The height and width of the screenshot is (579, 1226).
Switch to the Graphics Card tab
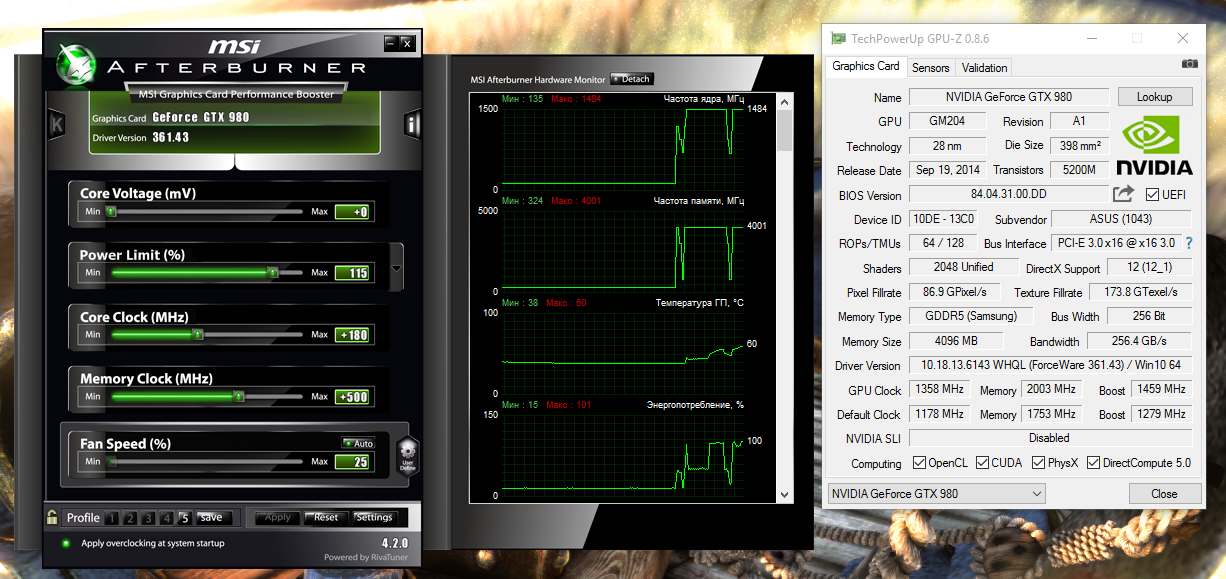click(x=866, y=66)
